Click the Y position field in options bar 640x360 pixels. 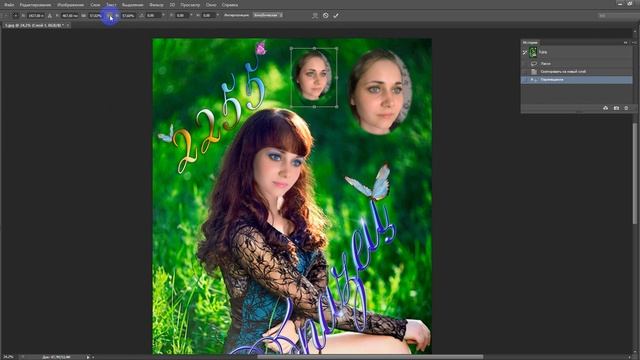click(x=69, y=16)
